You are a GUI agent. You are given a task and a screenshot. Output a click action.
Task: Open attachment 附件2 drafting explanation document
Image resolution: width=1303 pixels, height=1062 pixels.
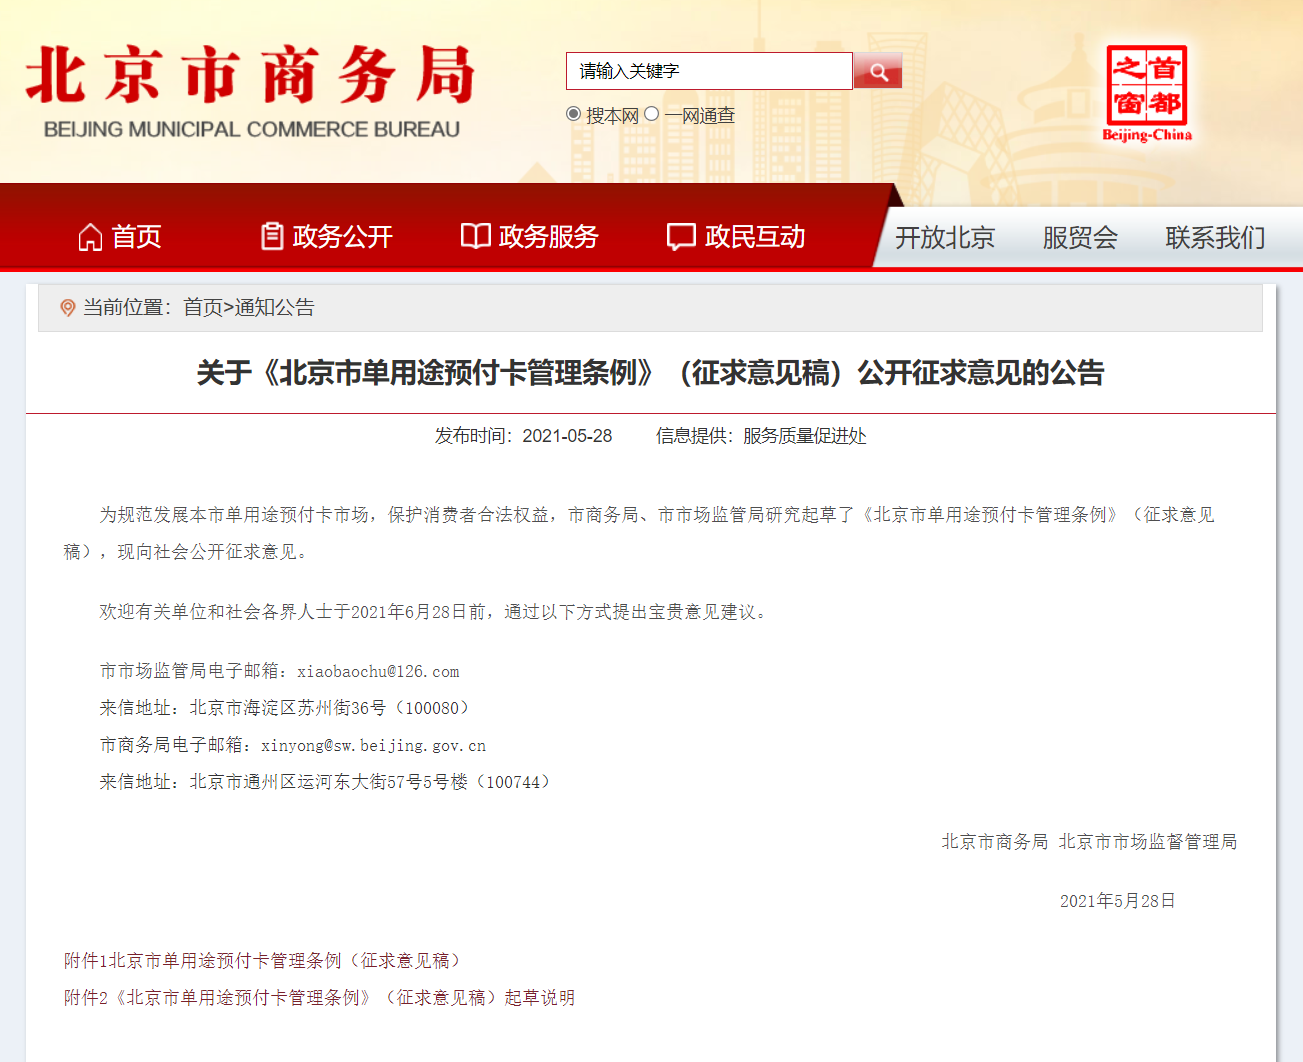318,997
